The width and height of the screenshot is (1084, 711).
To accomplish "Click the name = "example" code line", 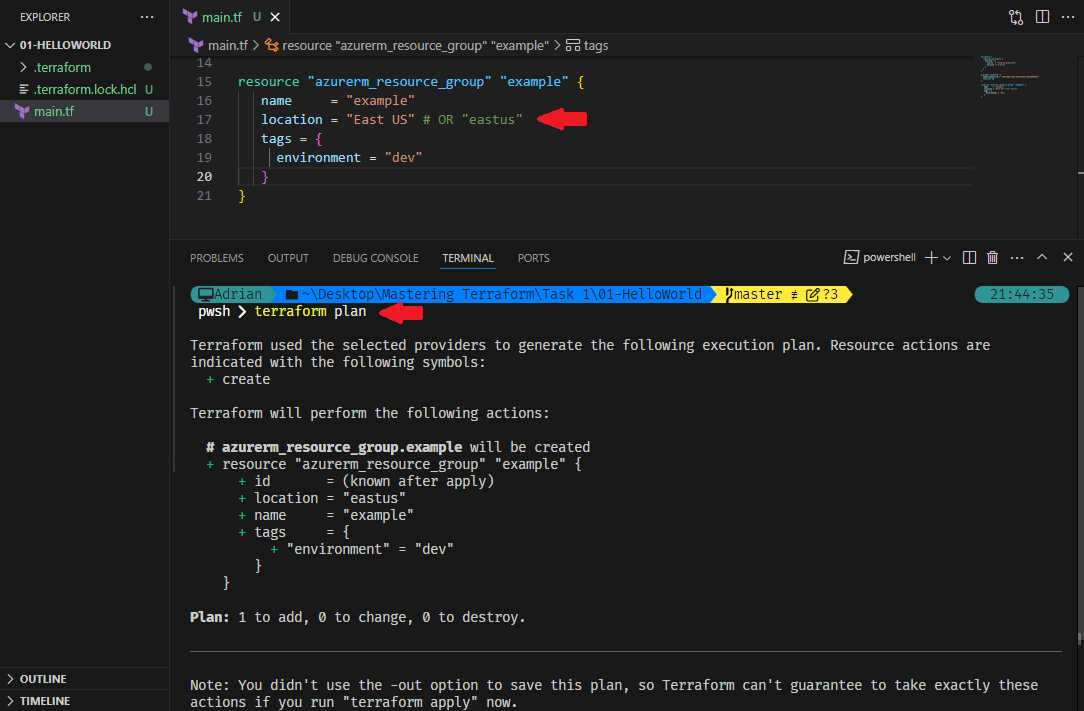I will click(337, 101).
